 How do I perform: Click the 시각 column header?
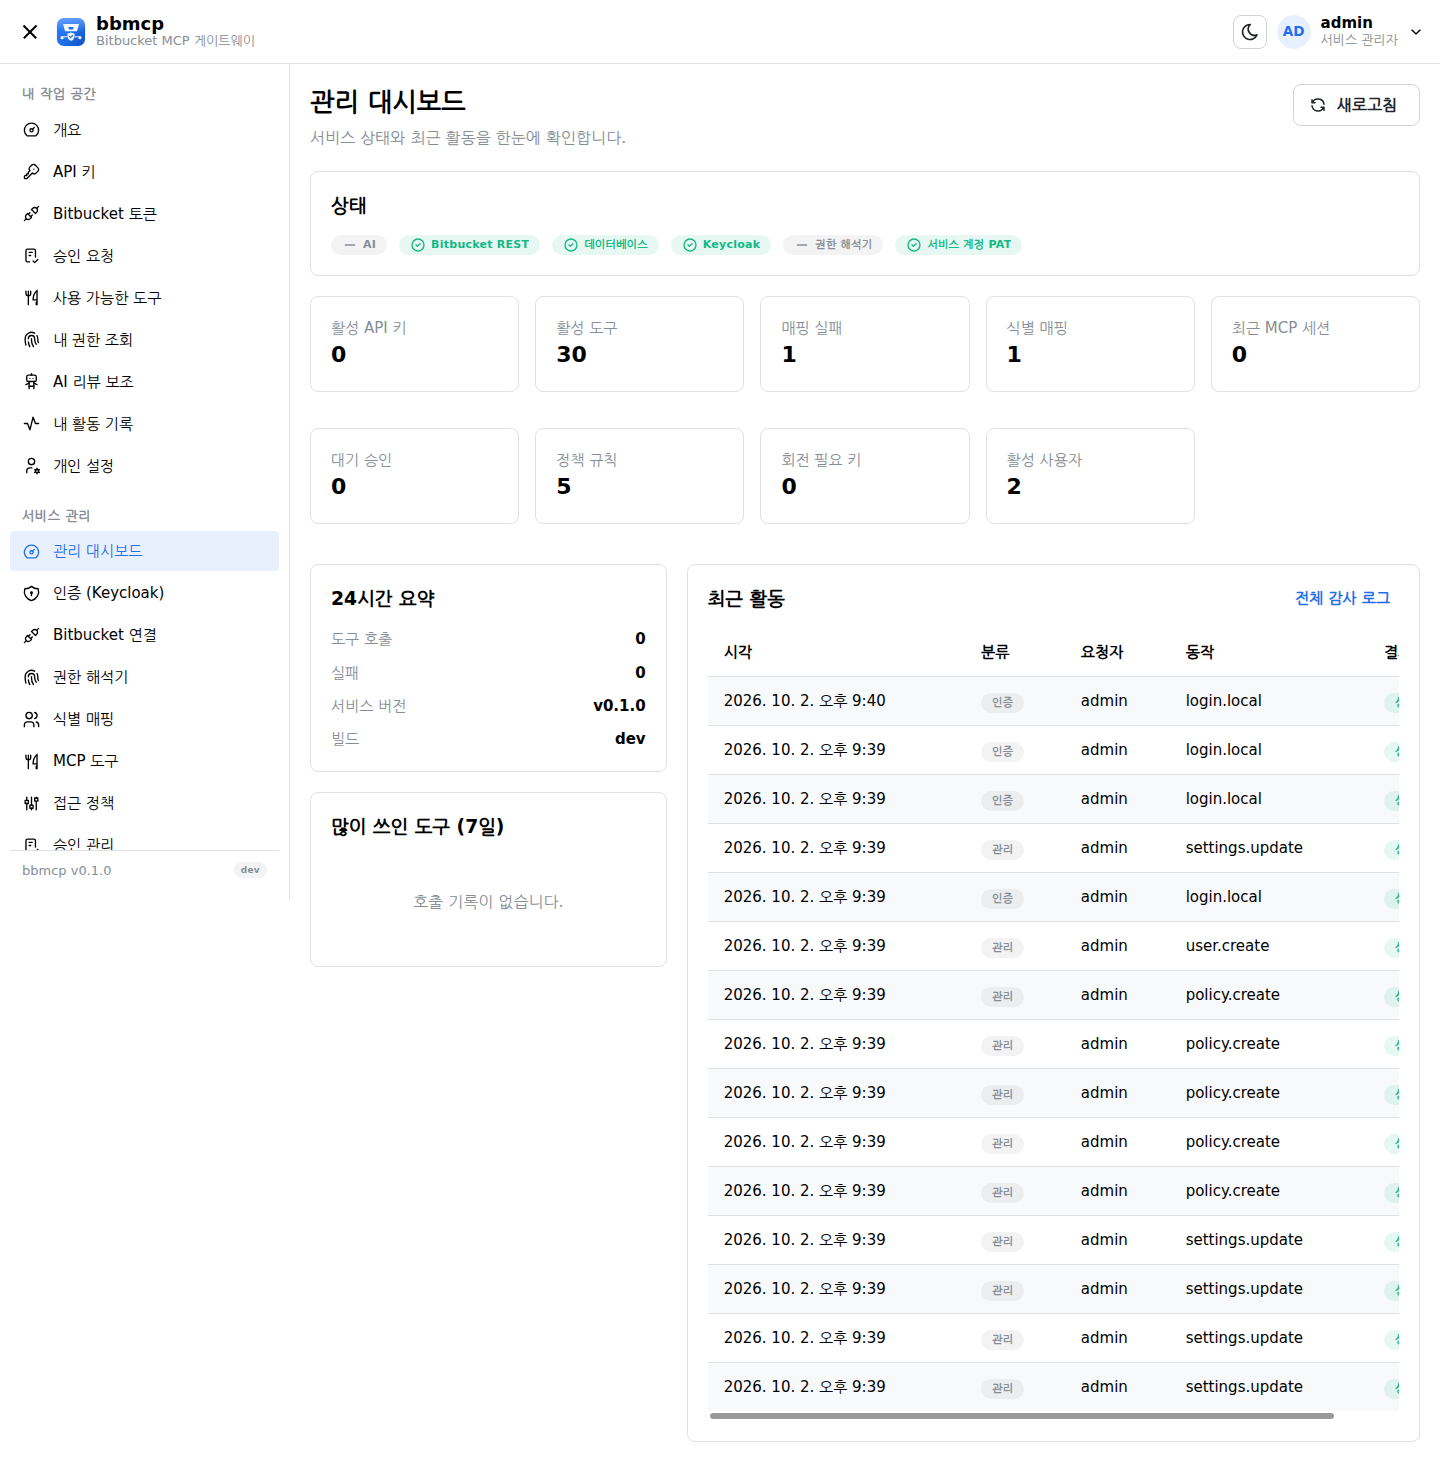(x=738, y=652)
